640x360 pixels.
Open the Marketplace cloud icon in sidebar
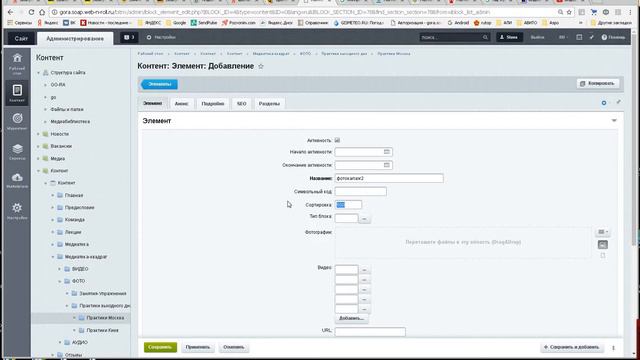[x=17, y=180]
